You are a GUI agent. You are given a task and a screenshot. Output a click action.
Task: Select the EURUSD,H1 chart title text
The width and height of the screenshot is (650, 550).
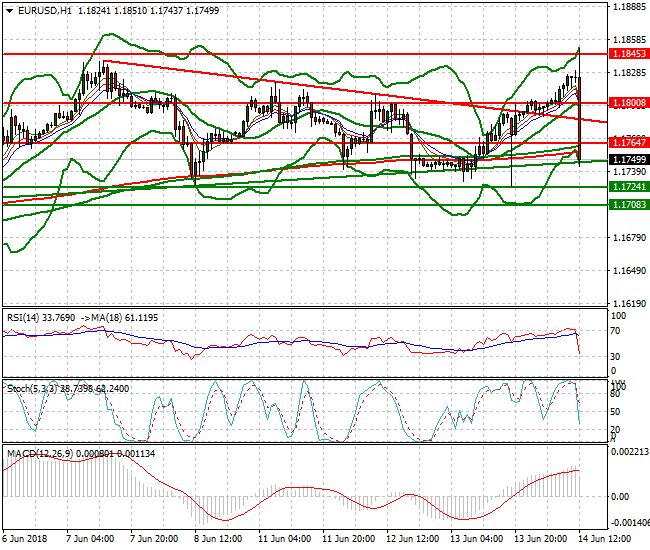point(45,11)
